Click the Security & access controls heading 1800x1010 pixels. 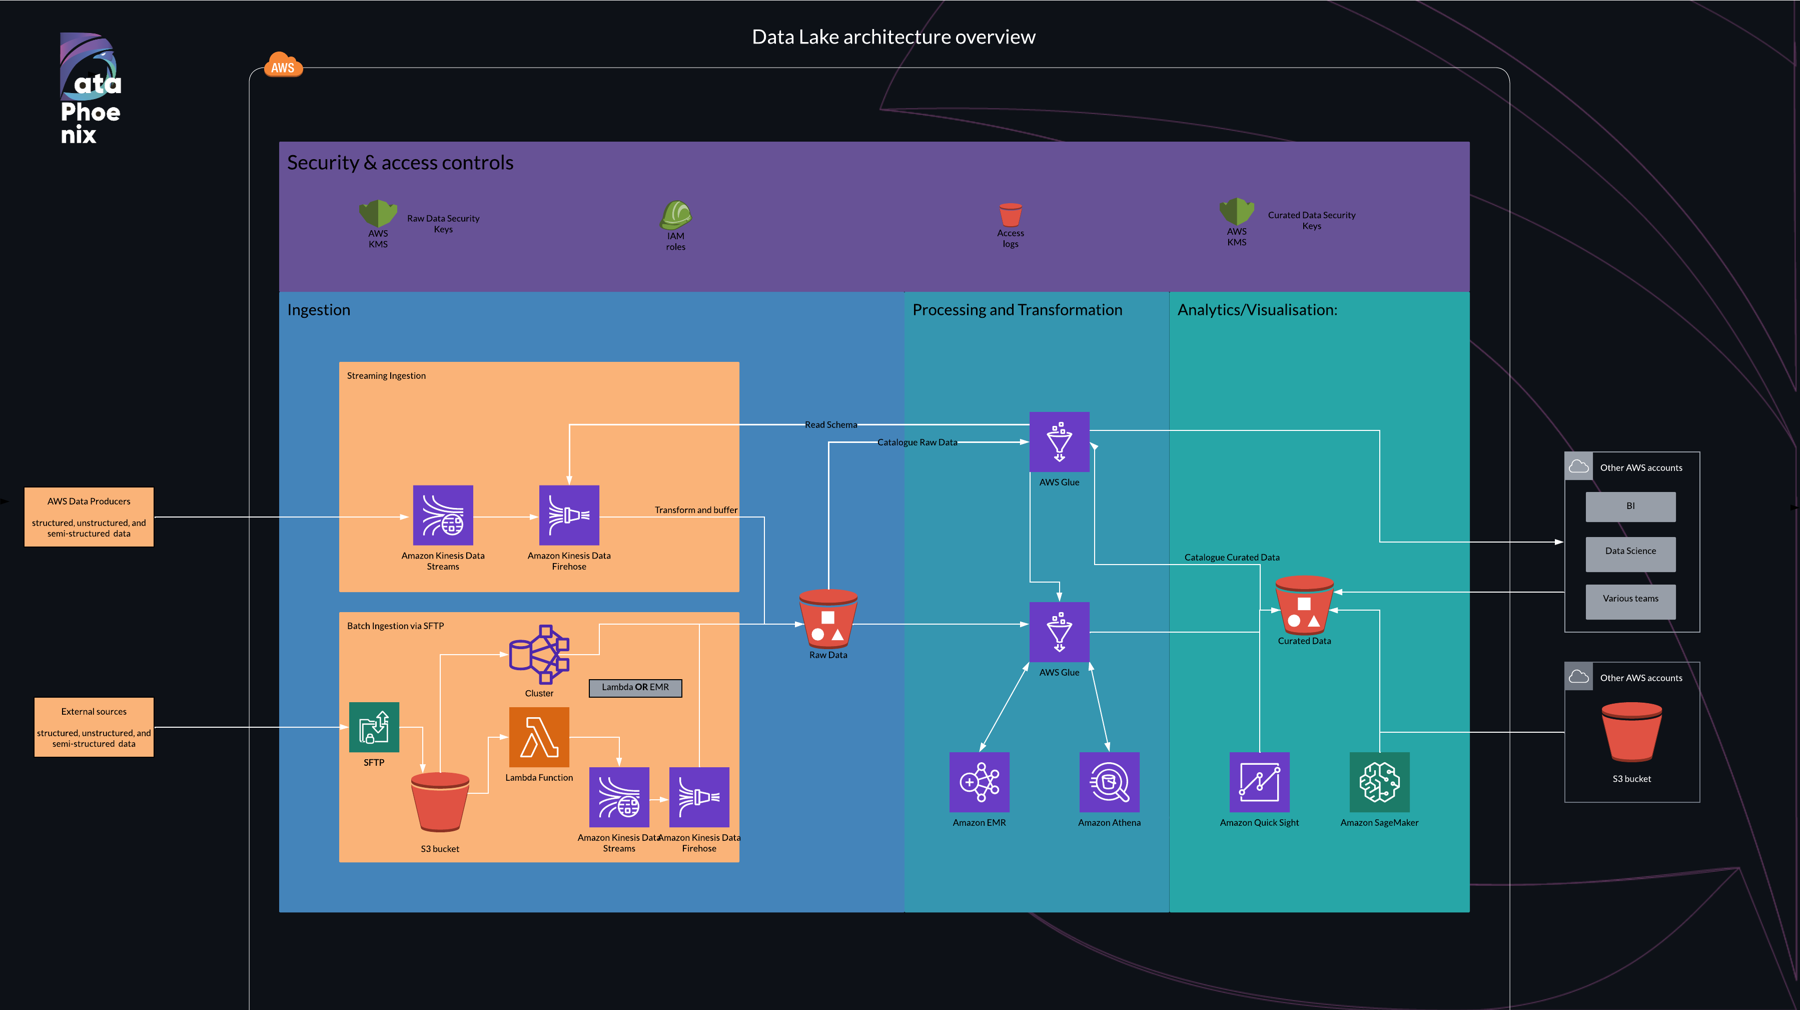coord(400,162)
